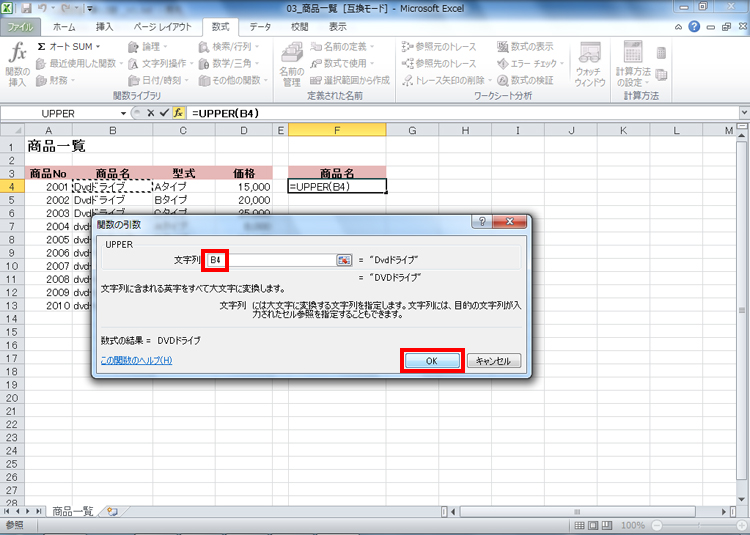750x535 pixels.
Task: Switch to the Review (校閲) tab
Action: [299, 27]
